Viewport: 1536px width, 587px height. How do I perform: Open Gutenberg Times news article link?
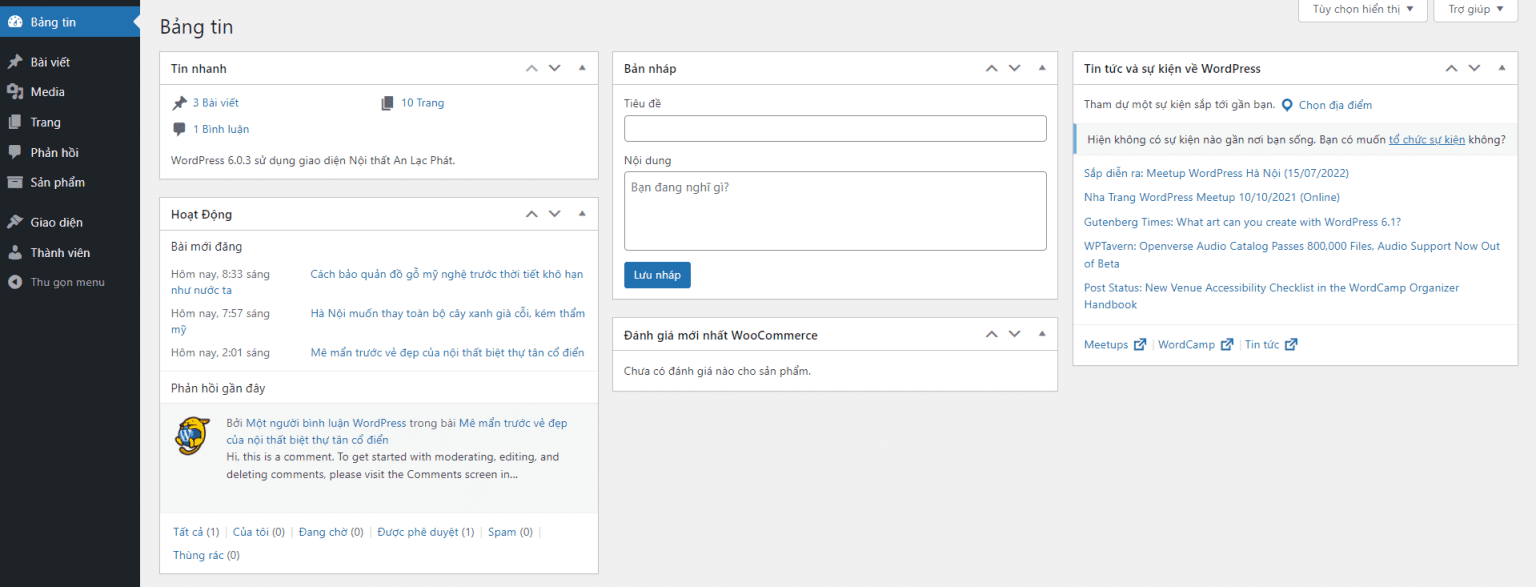[x=1243, y=222]
